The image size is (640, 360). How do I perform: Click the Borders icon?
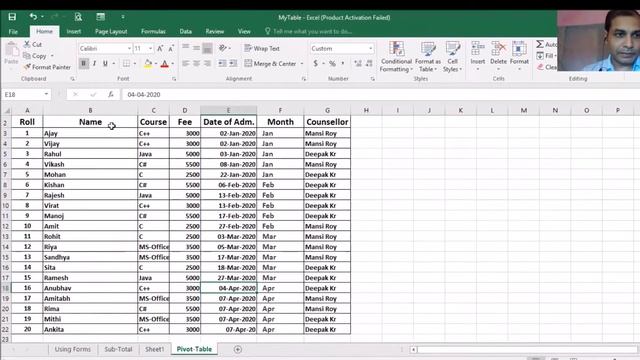click(x=127, y=63)
